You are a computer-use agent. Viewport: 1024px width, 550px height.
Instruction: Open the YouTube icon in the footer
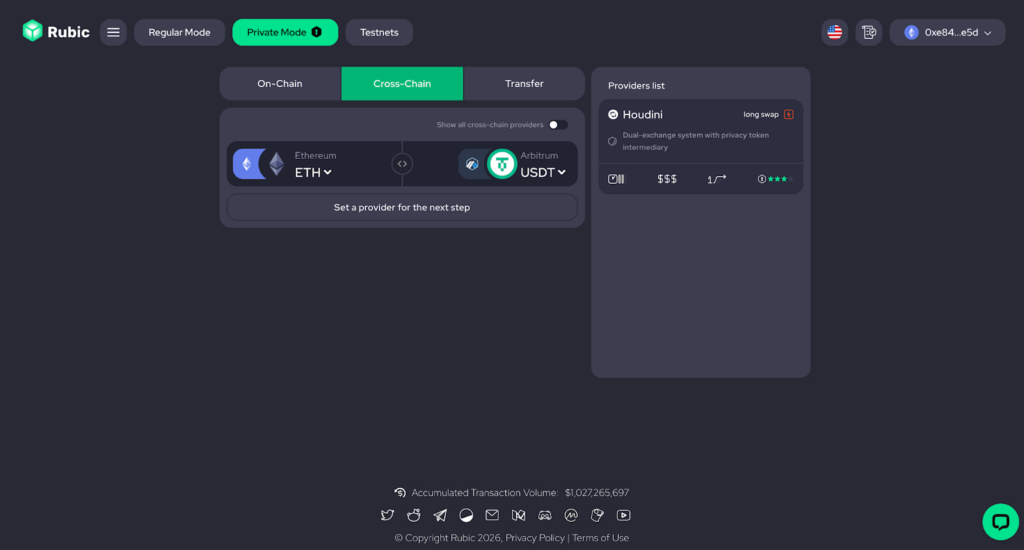pos(624,515)
